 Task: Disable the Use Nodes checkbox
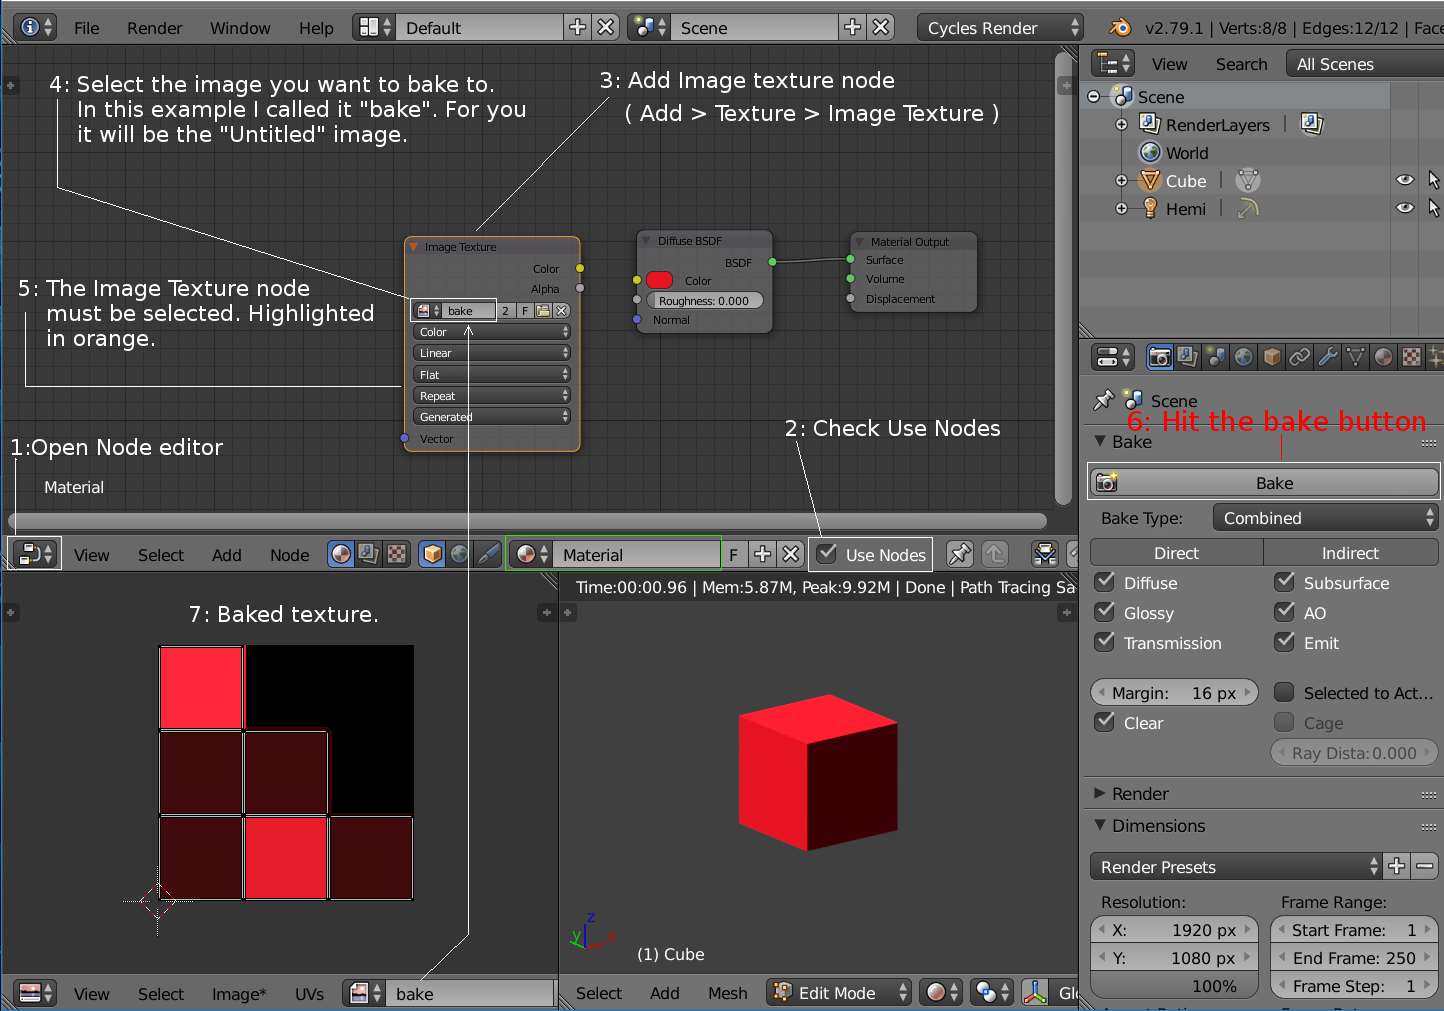(827, 553)
